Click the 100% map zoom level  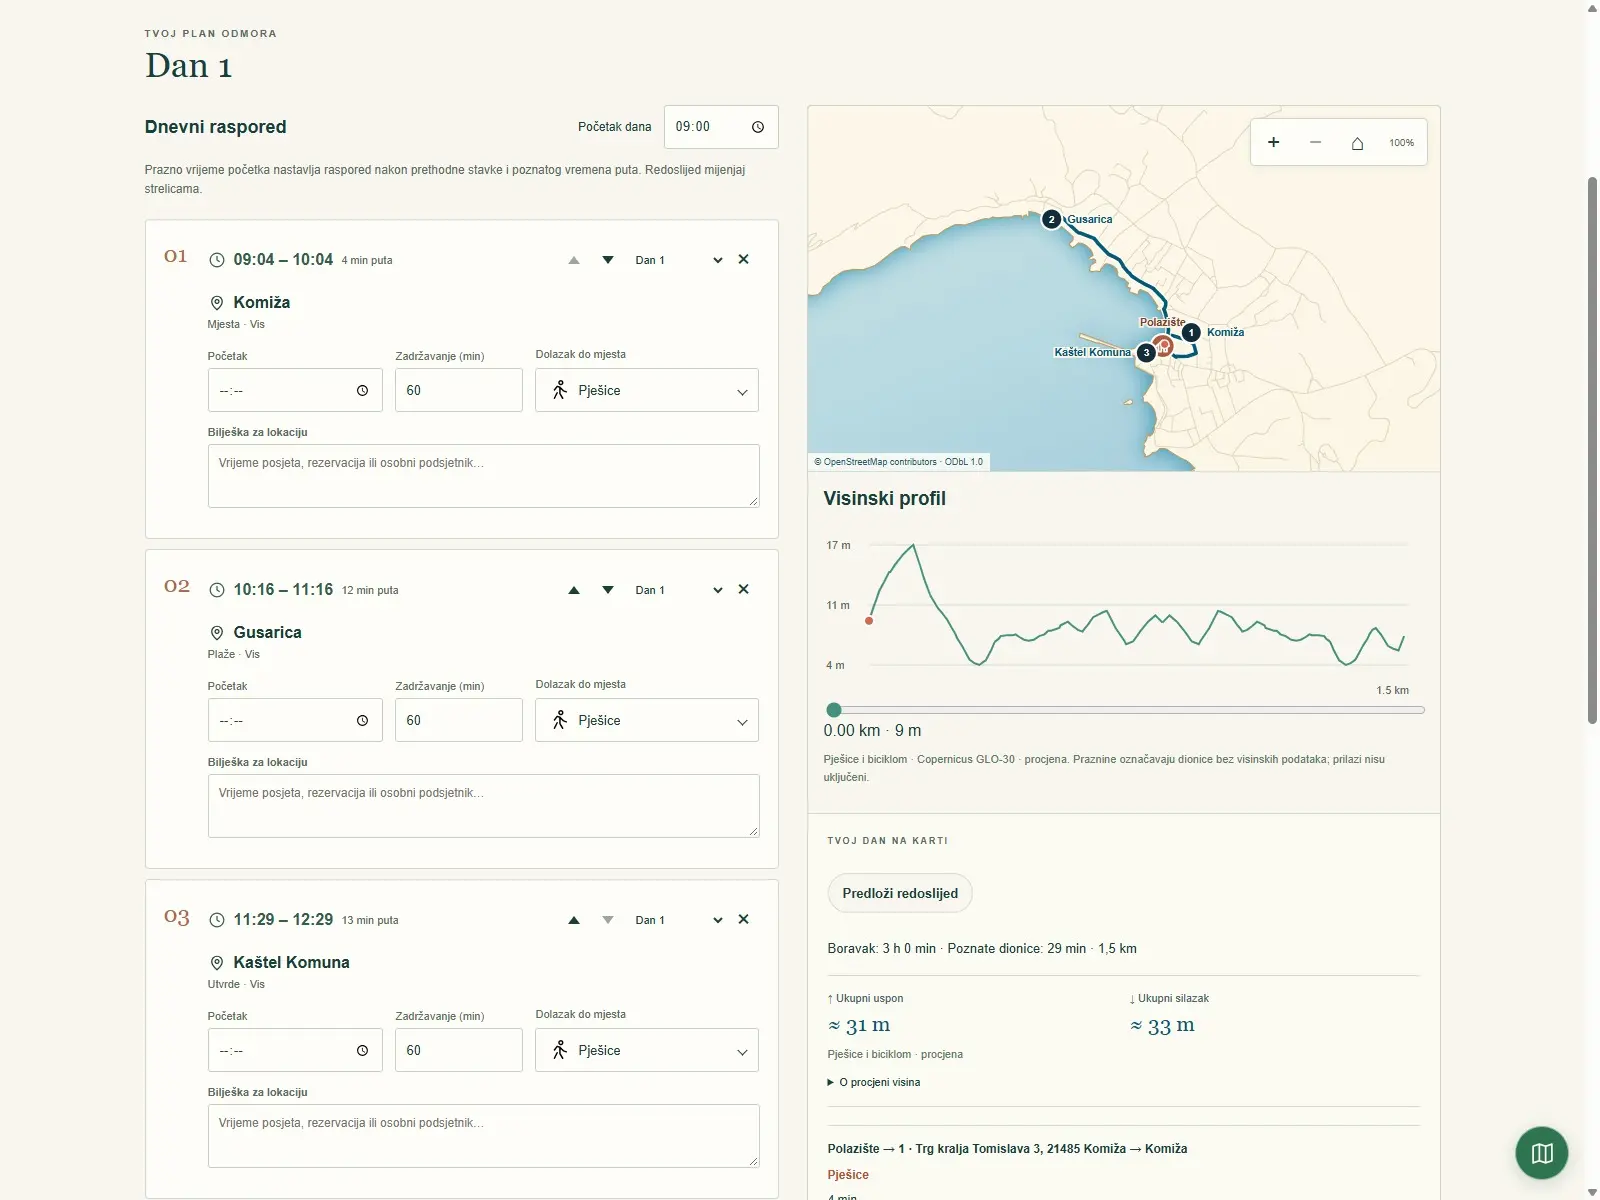point(1401,143)
